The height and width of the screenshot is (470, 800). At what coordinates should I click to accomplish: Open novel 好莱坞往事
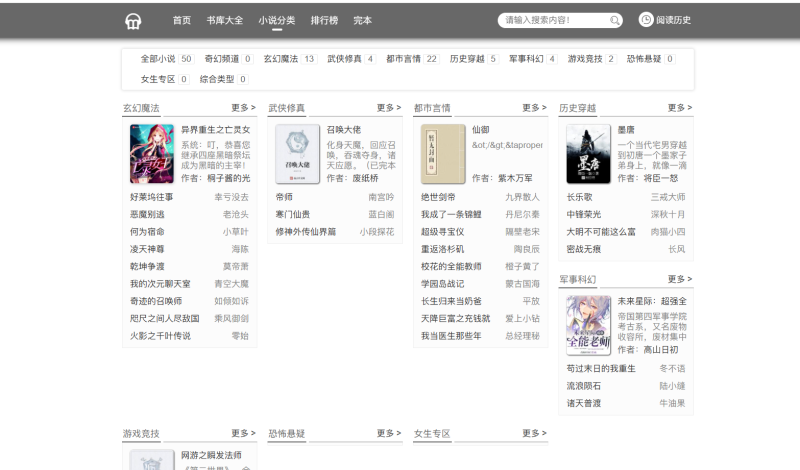152,197
